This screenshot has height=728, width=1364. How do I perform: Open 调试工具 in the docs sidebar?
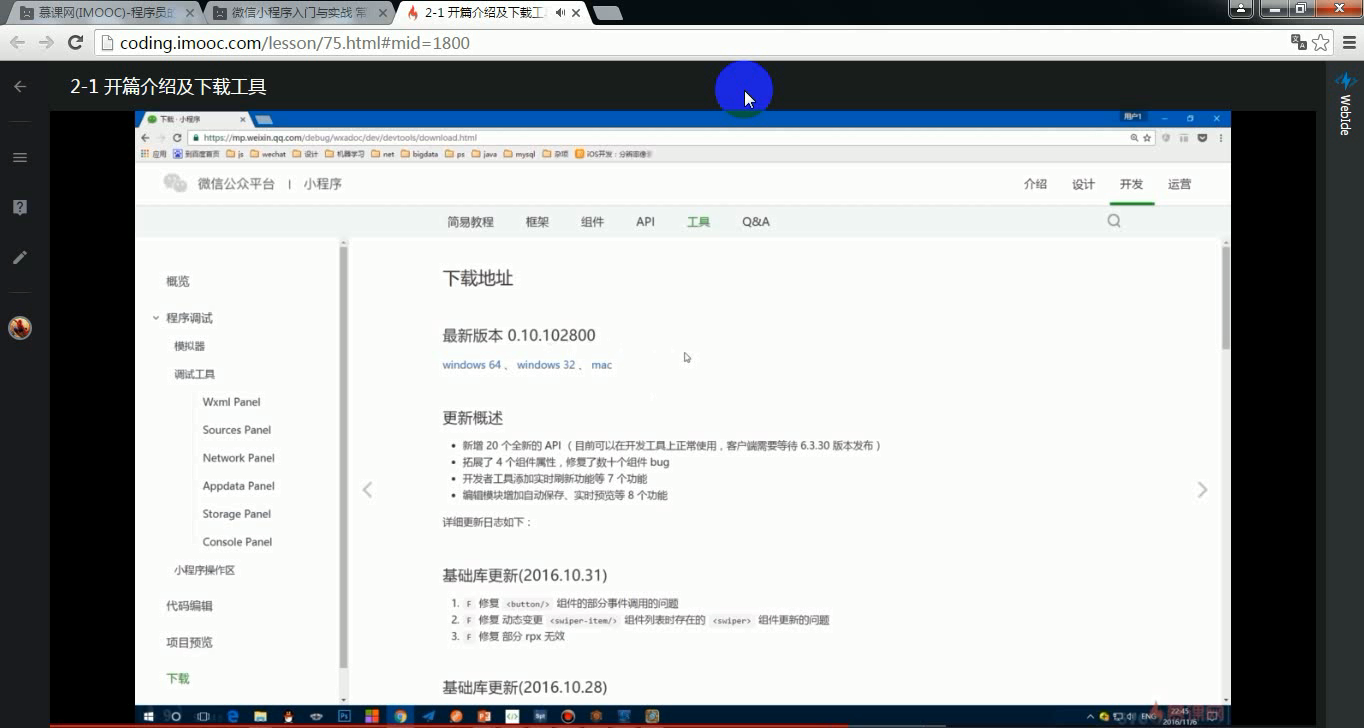pos(194,374)
